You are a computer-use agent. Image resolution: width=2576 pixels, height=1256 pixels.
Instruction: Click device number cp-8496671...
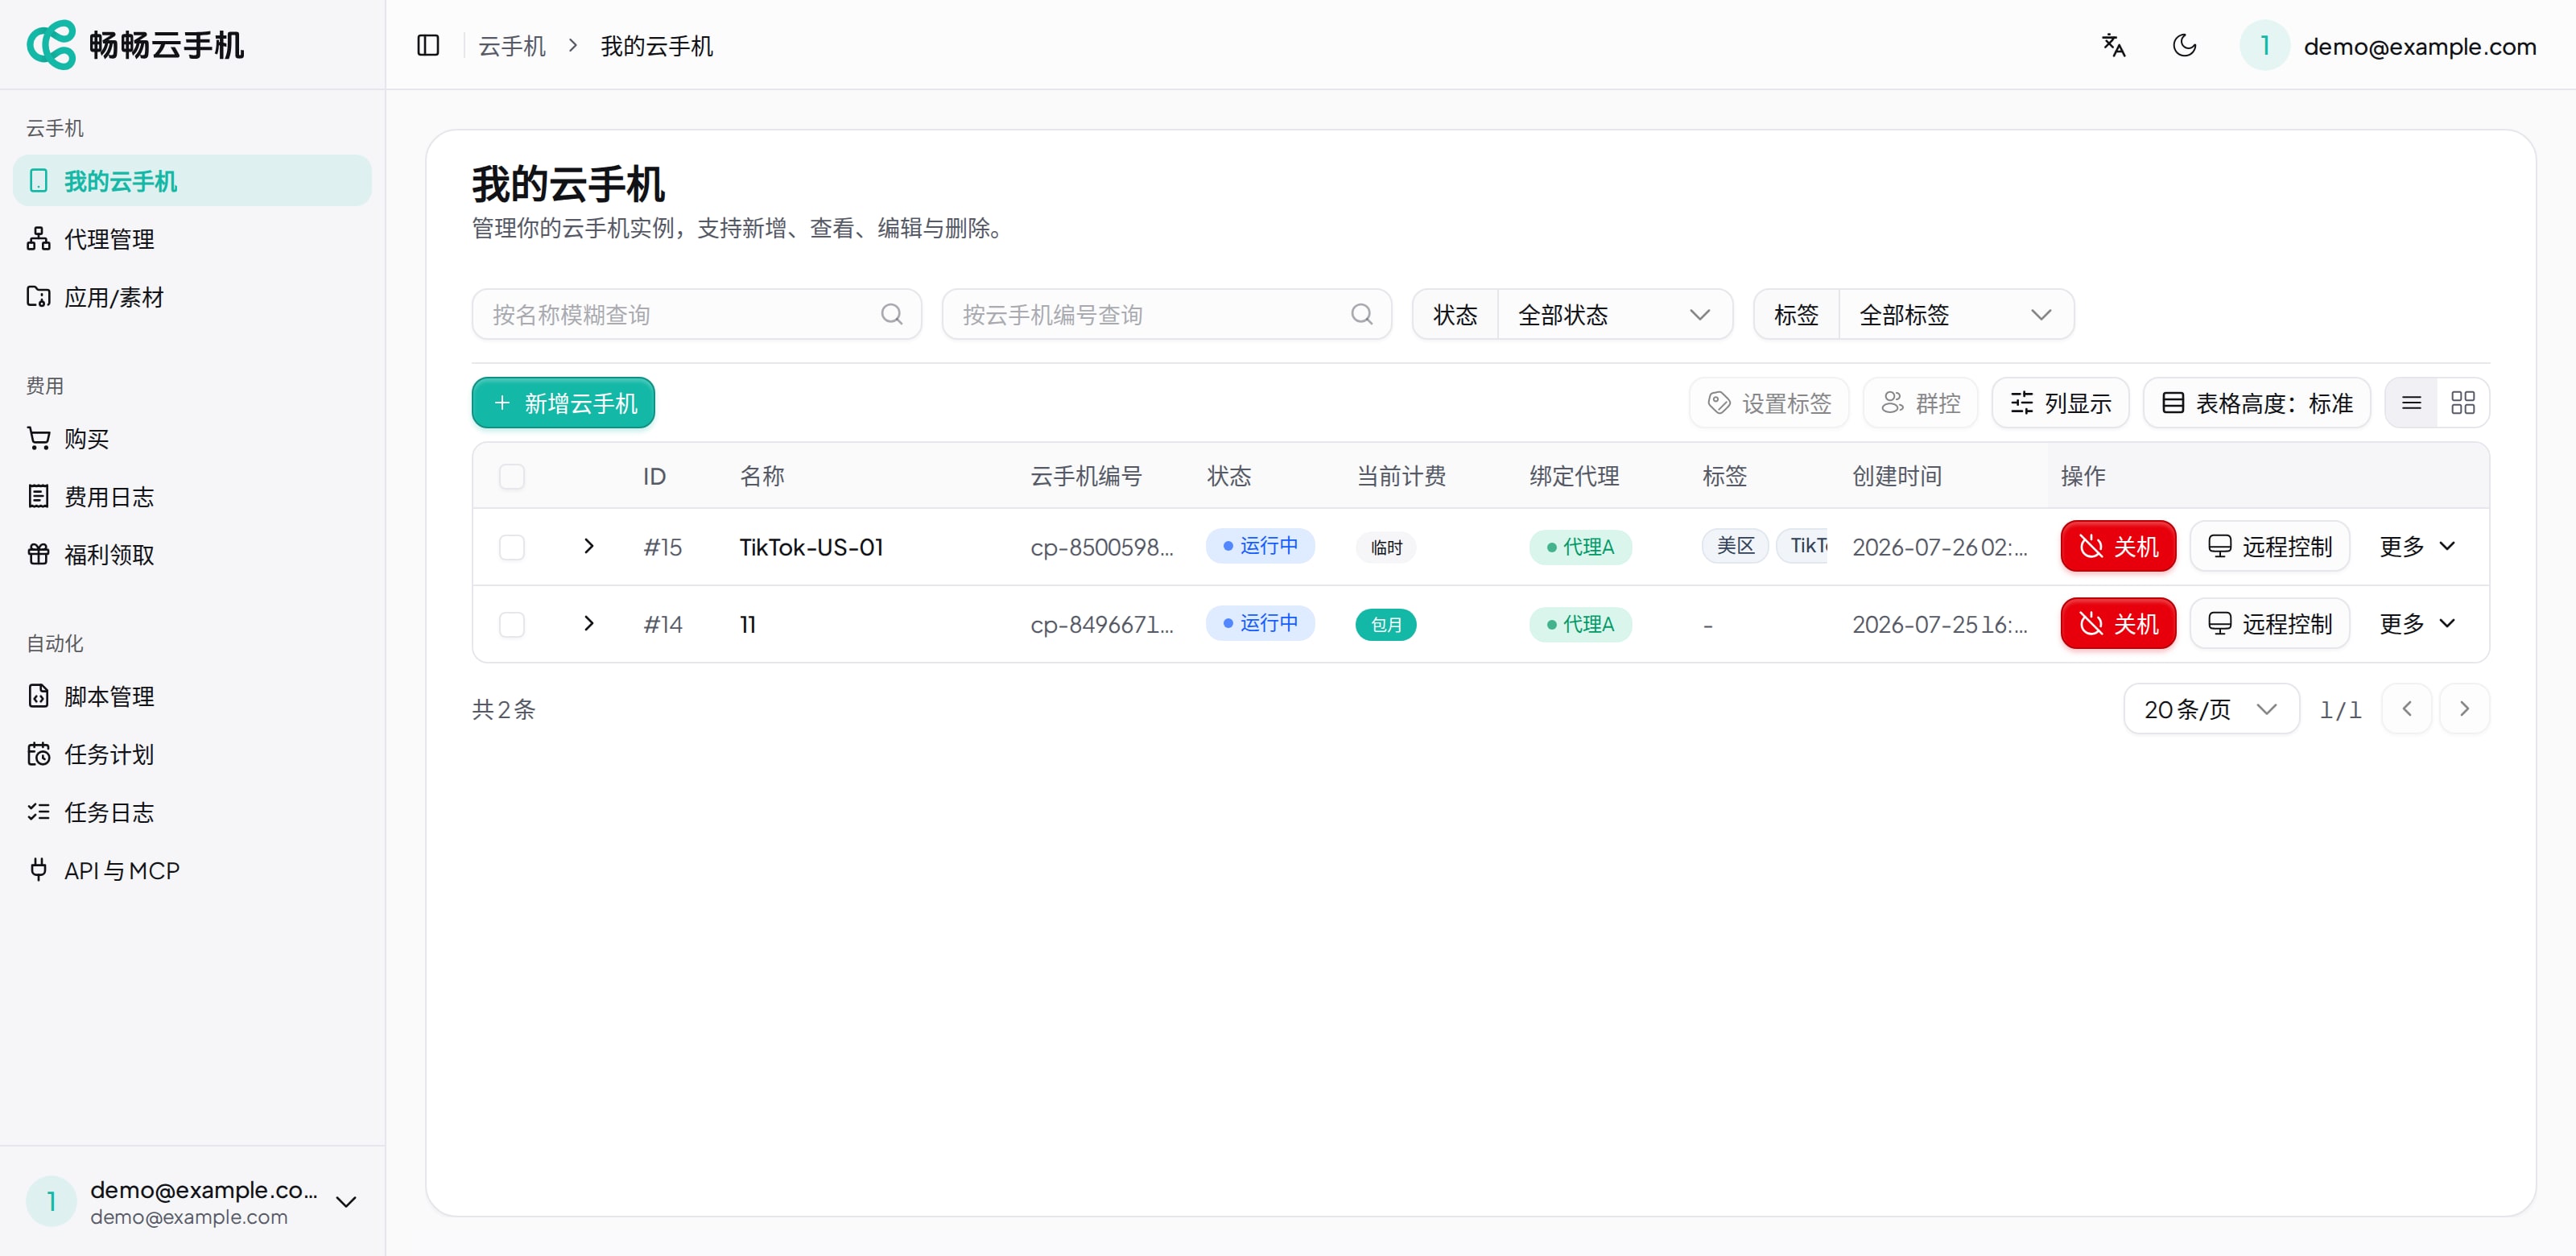coord(1101,624)
